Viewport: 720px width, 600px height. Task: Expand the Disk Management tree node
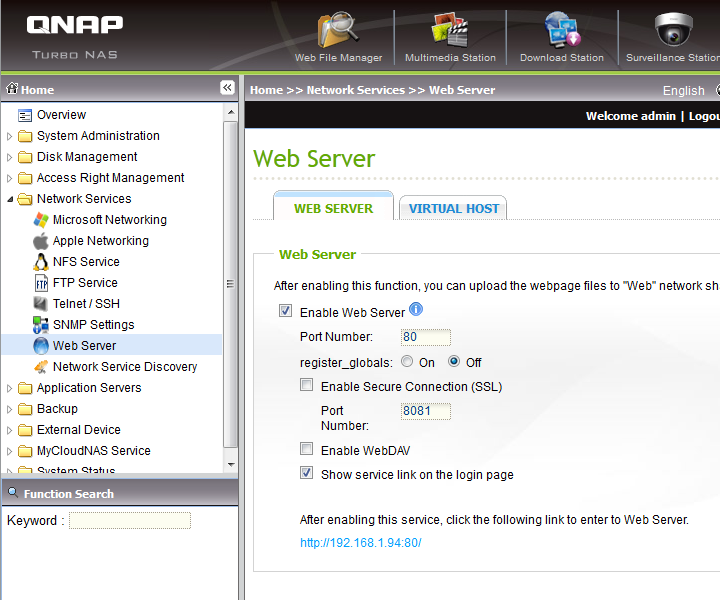click(x=10, y=157)
